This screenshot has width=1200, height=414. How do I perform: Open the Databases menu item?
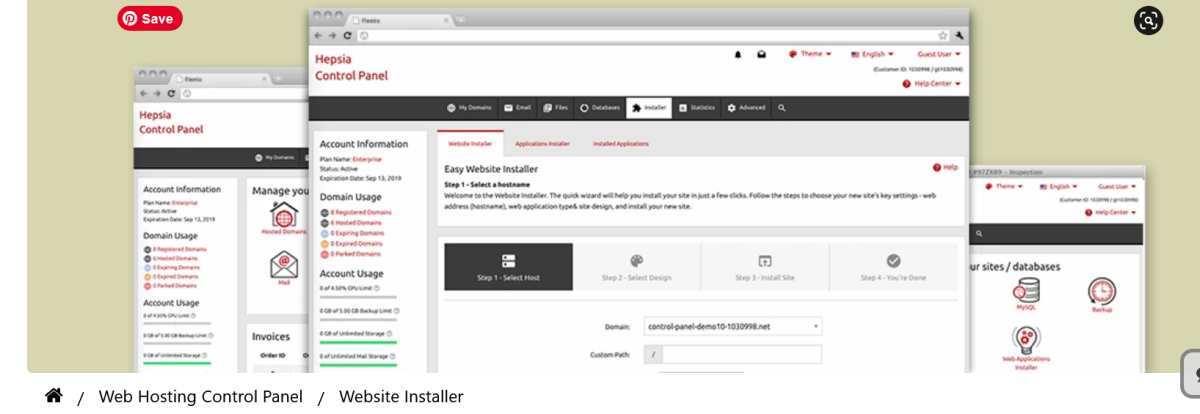coord(600,107)
